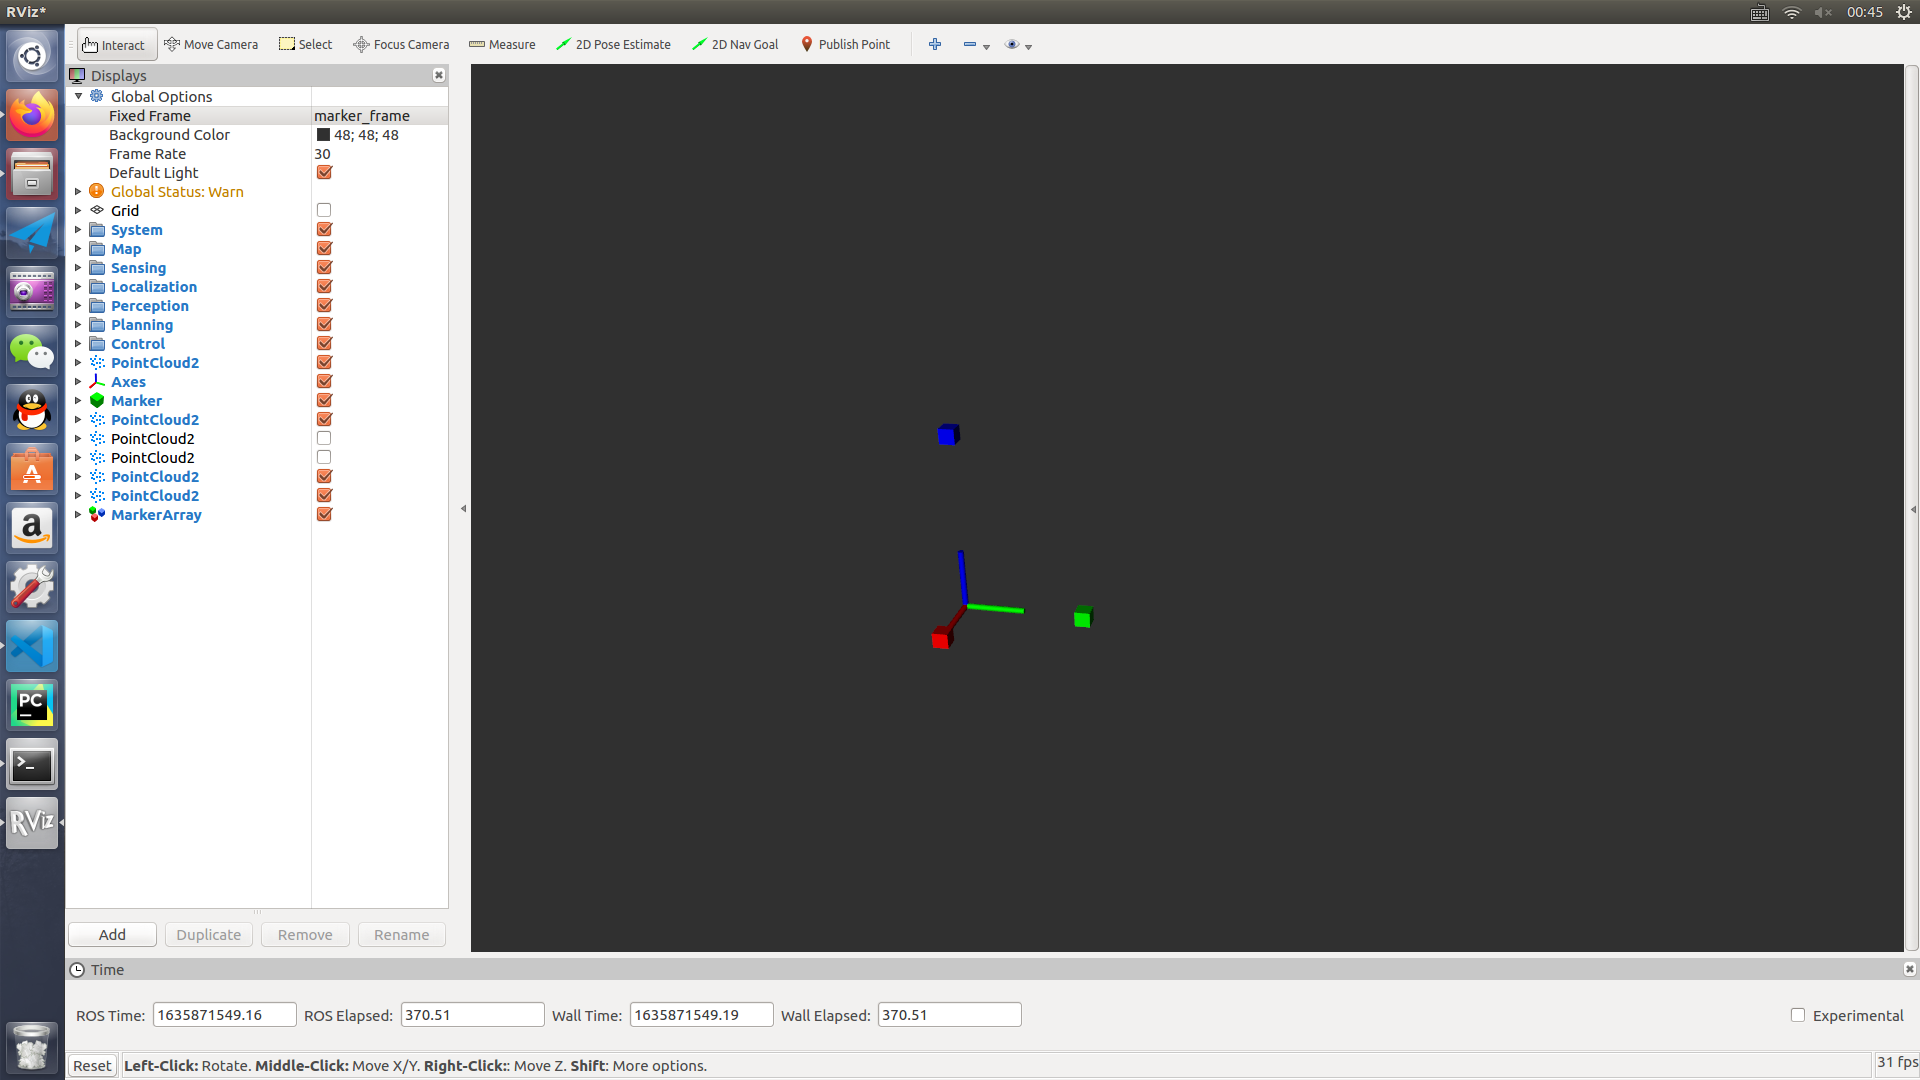The height and width of the screenshot is (1080, 1920).
Task: Open Visual Studio Code from dock
Action: click(x=32, y=646)
